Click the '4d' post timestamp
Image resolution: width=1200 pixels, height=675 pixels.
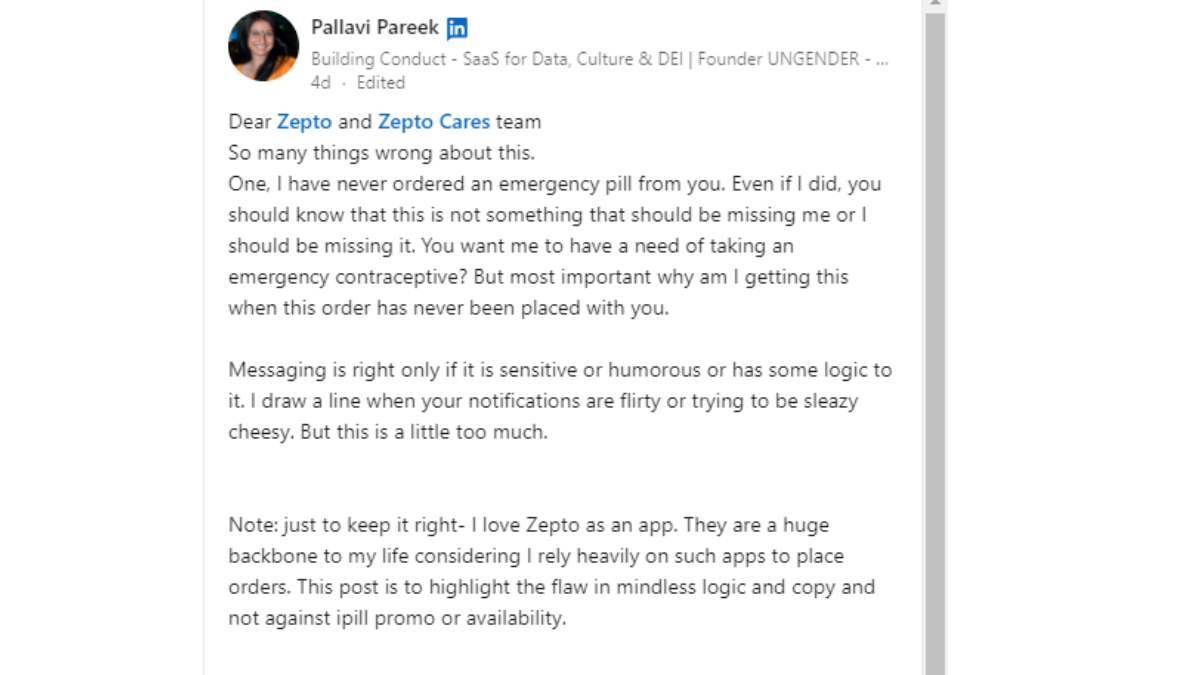click(320, 83)
